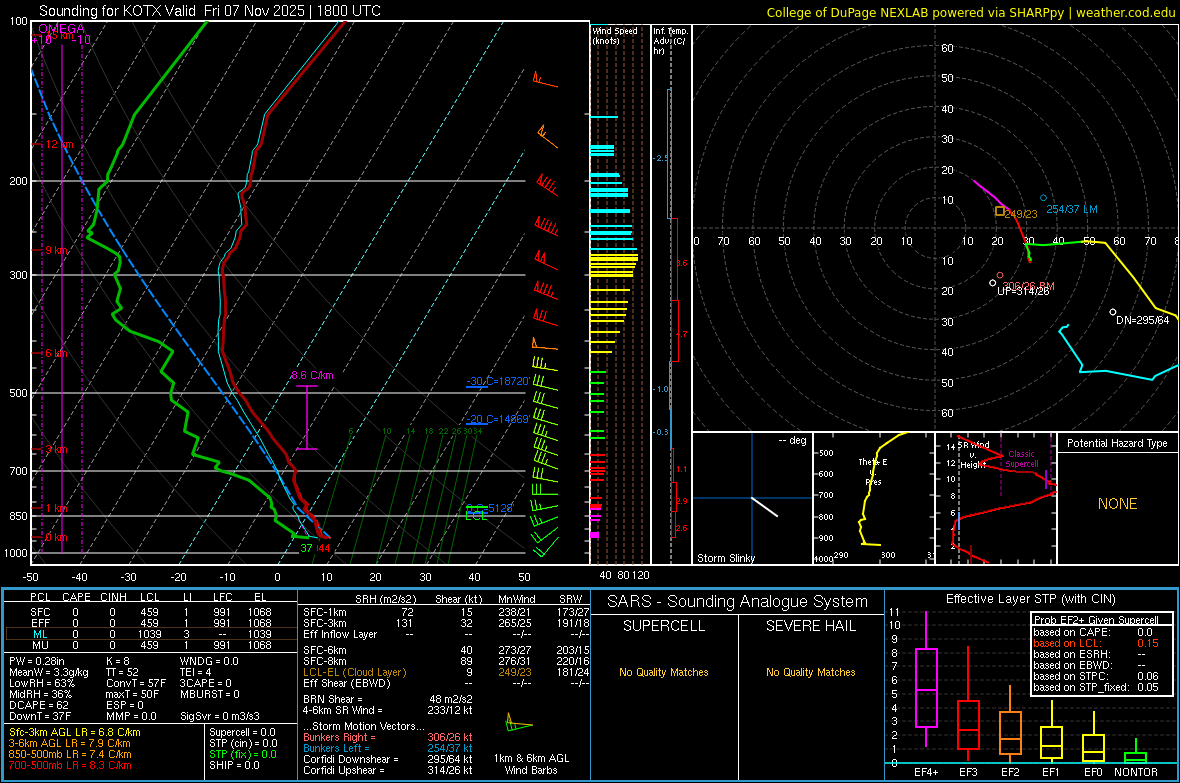Click the -30 C=18720' height label
This screenshot has height=783, width=1180.
[497, 382]
